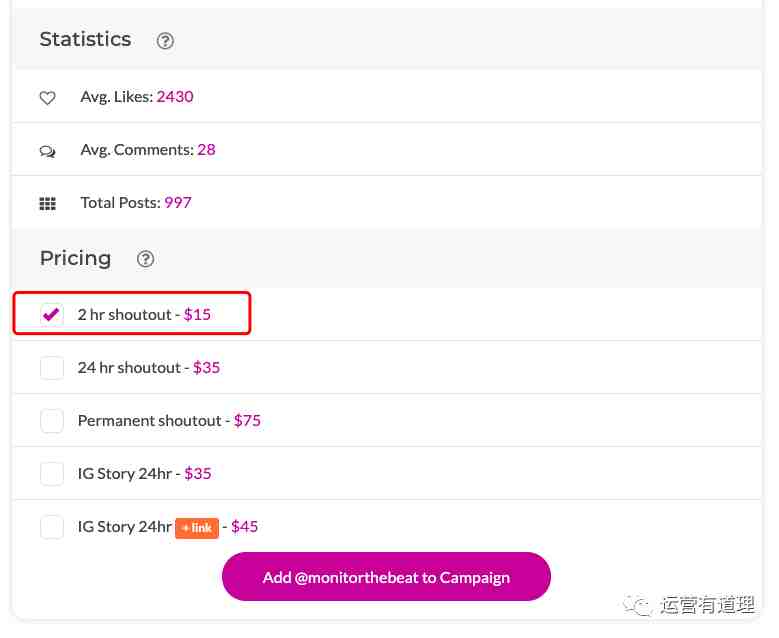Click the Avg. Likes value 2430

click(175, 96)
